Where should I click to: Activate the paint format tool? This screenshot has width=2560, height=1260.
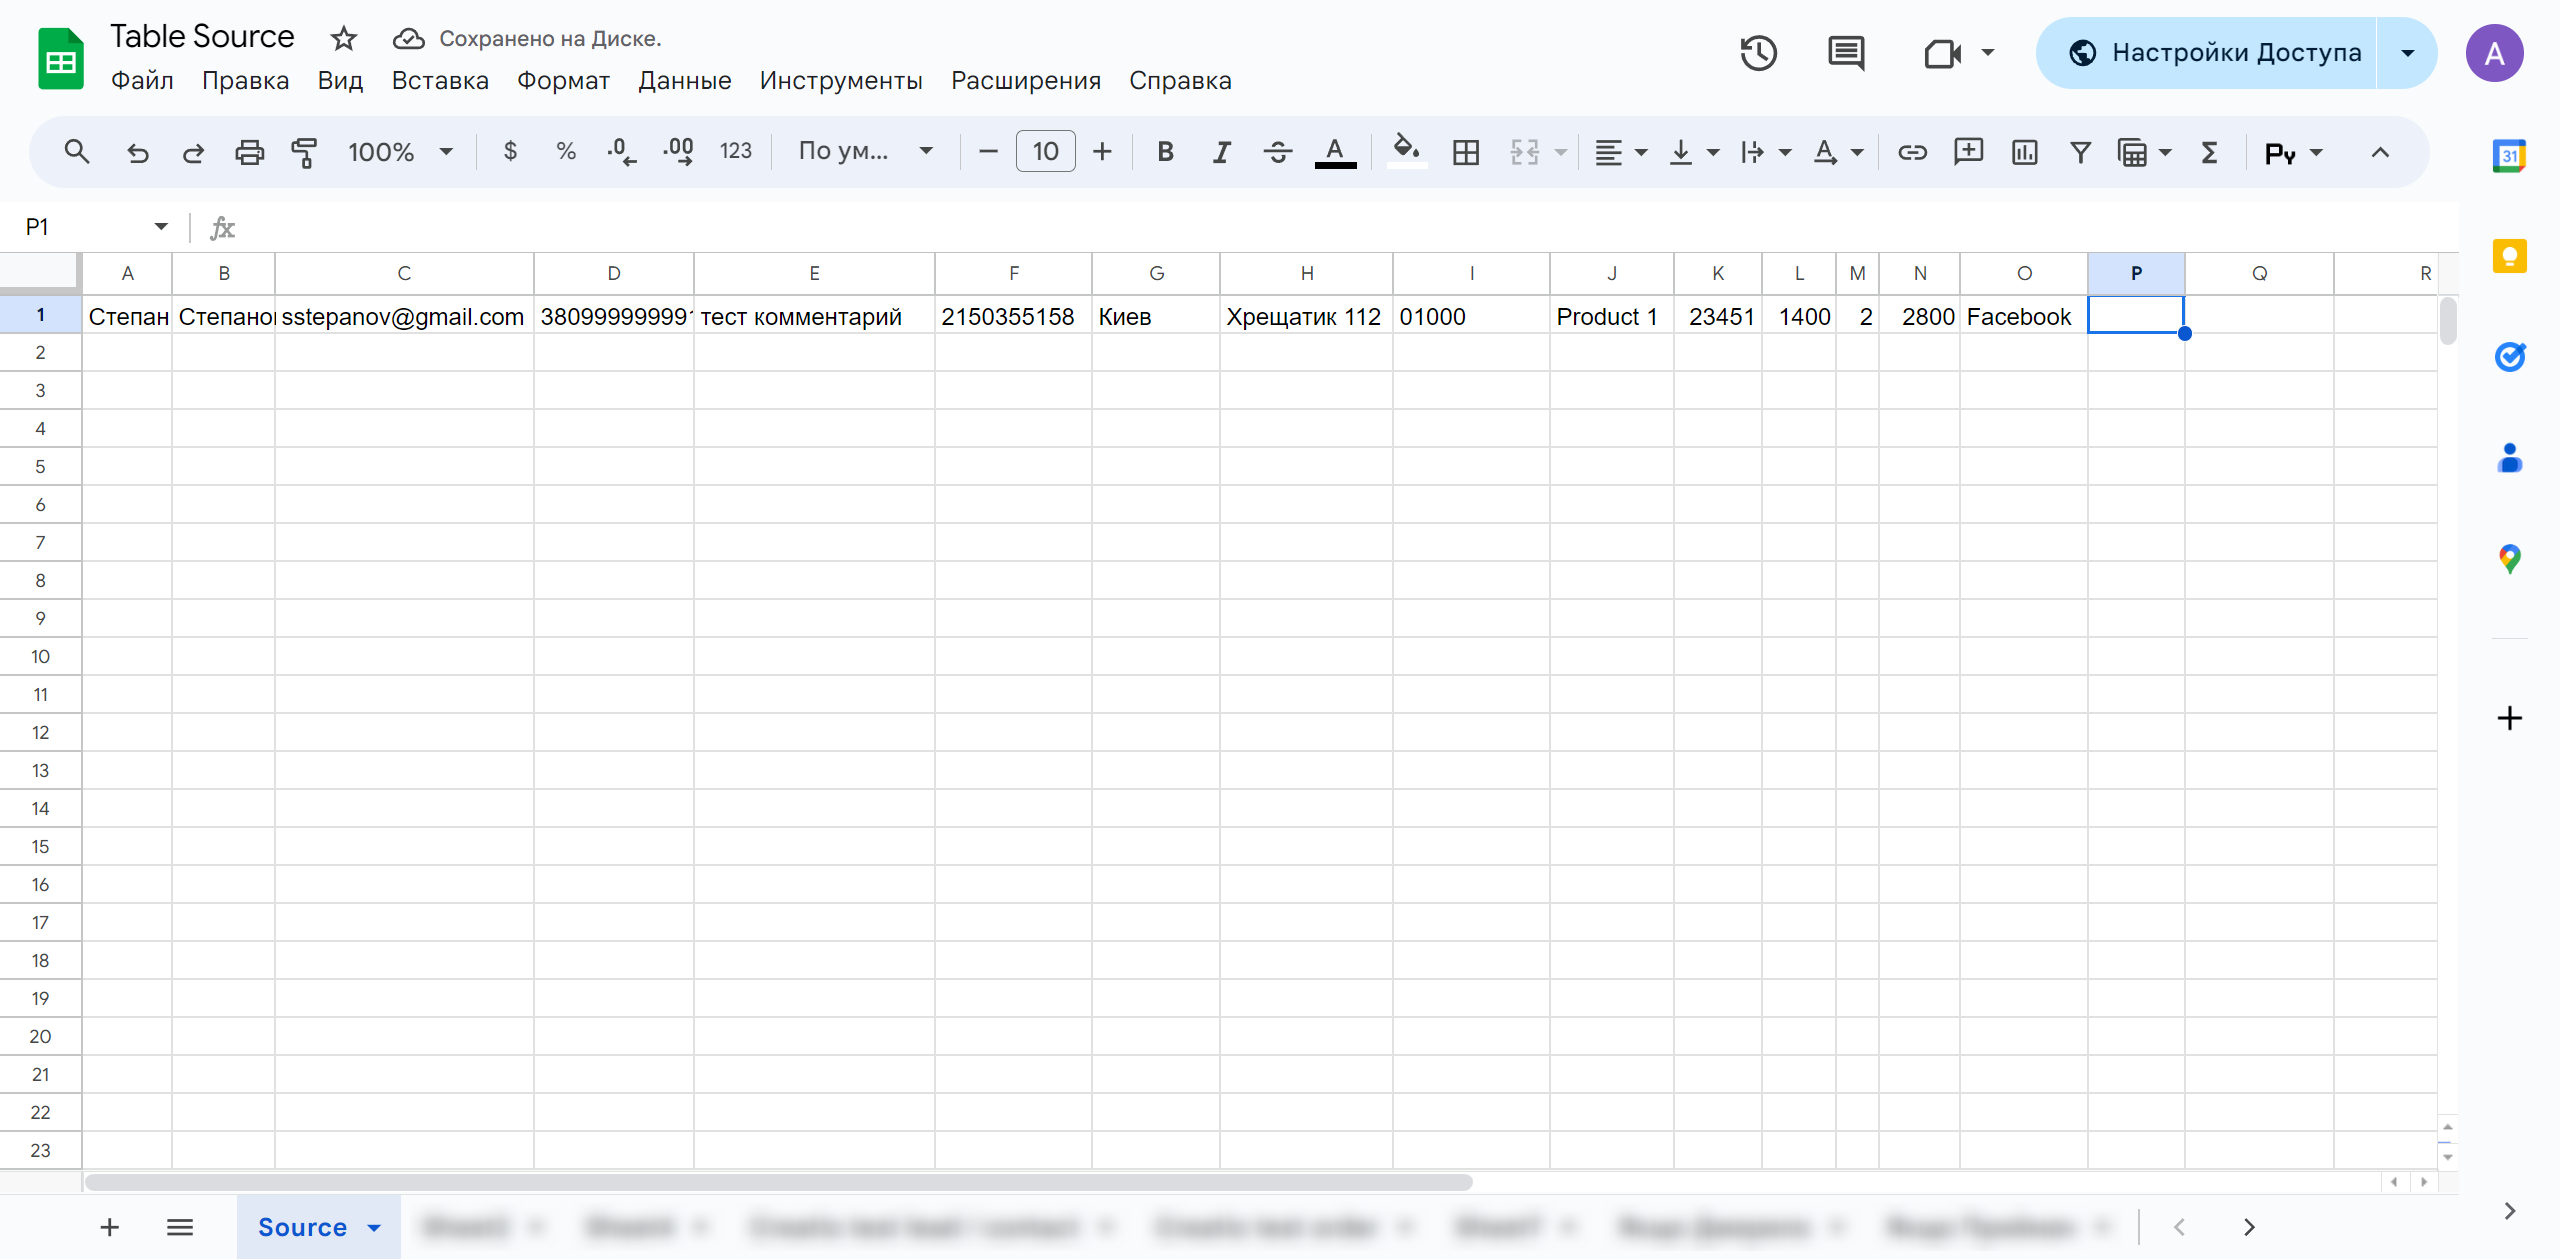(304, 152)
